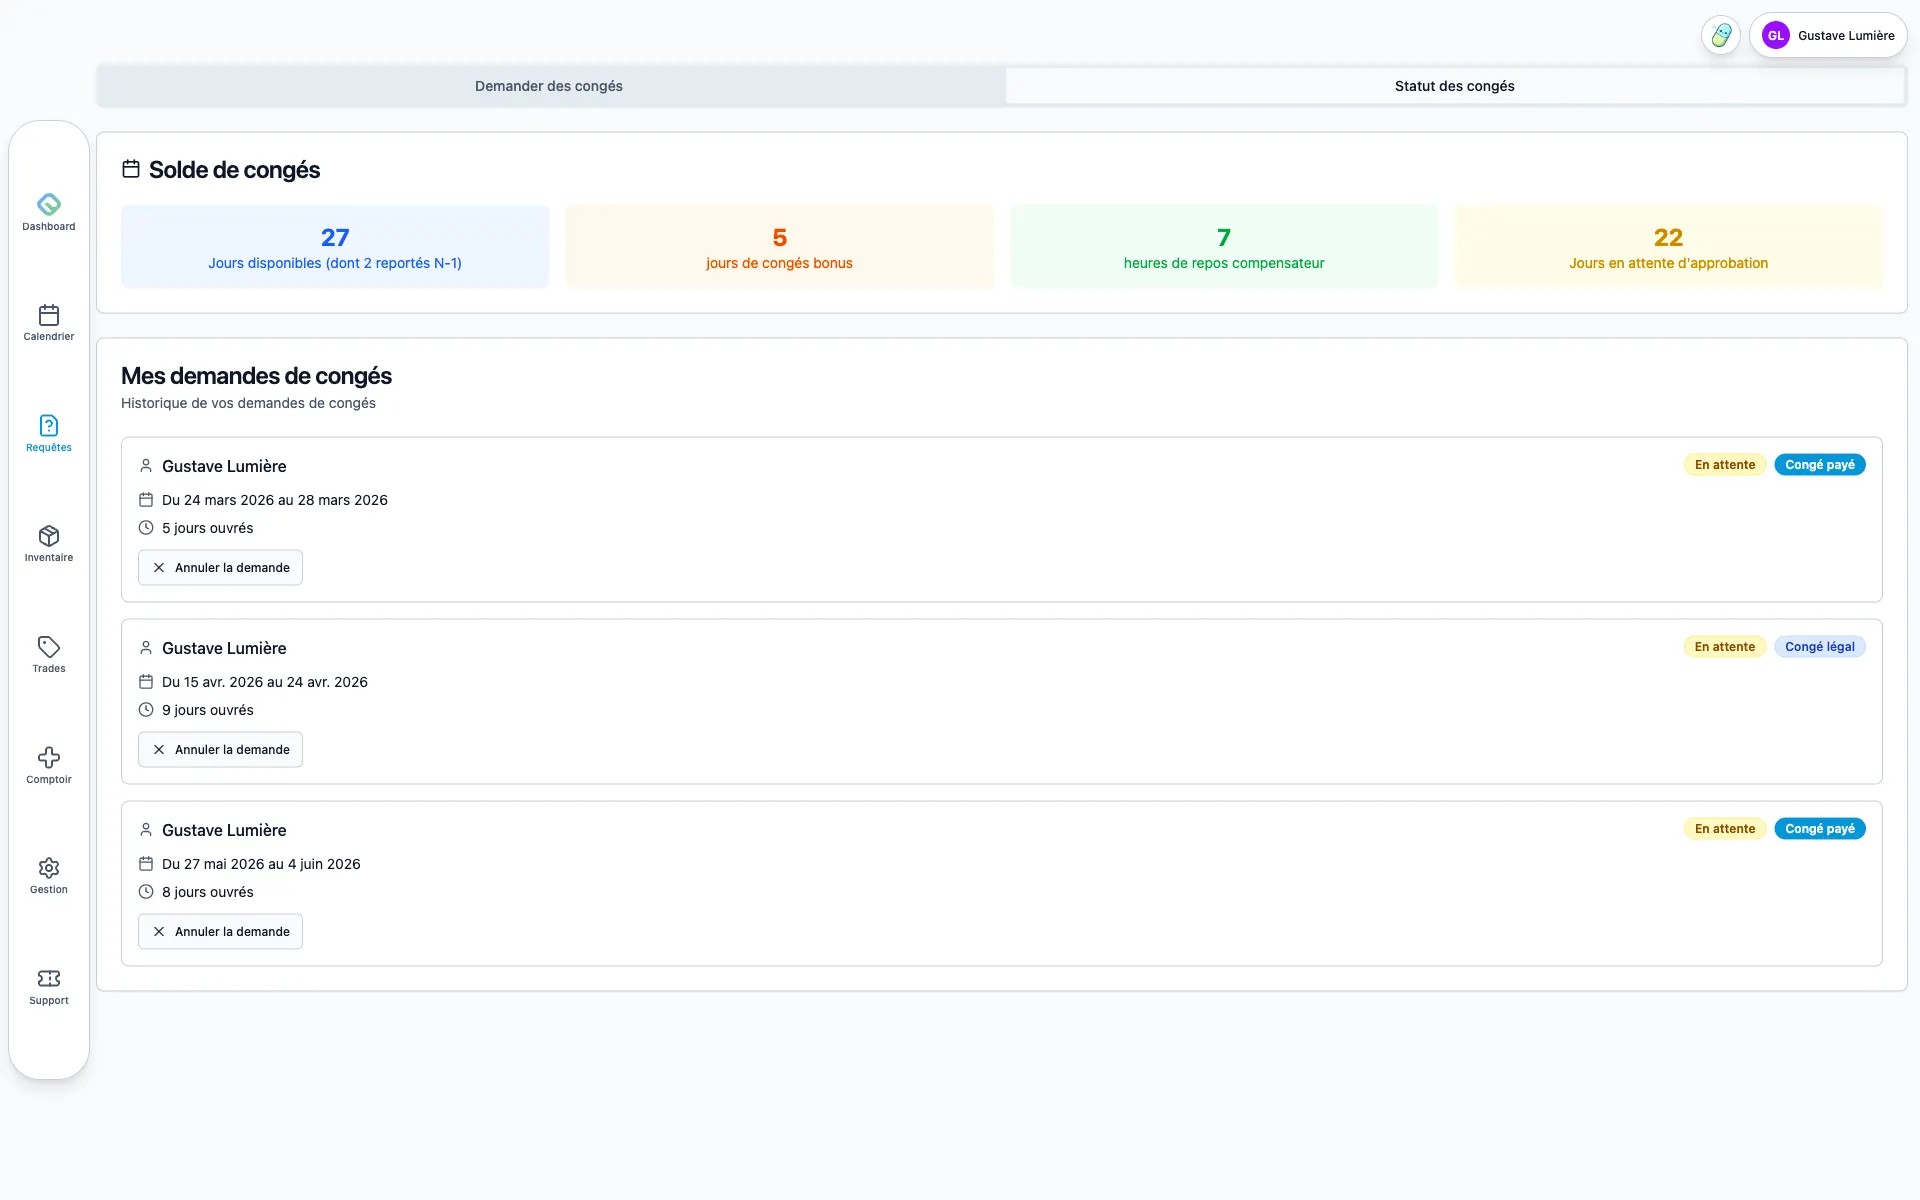Click the 22 jours en attente card
1920x1200 pixels.
click(x=1668, y=247)
